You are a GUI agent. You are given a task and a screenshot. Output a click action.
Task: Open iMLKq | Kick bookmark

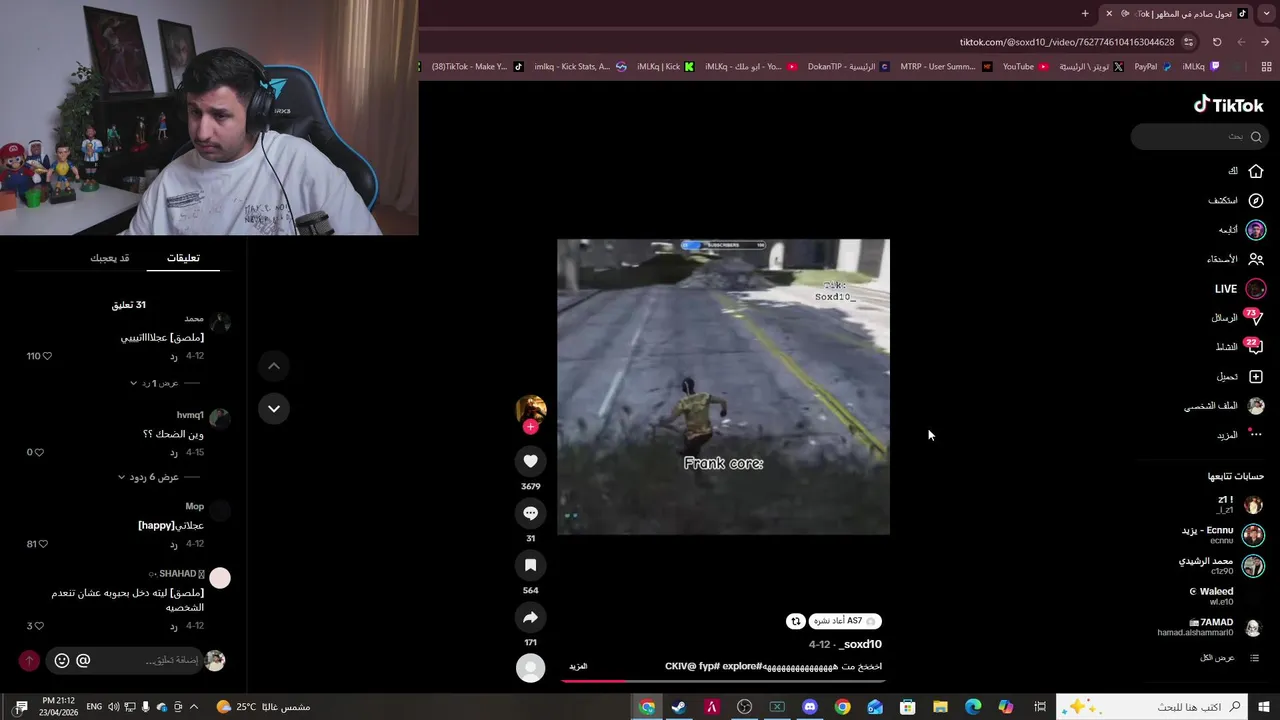(x=664, y=67)
